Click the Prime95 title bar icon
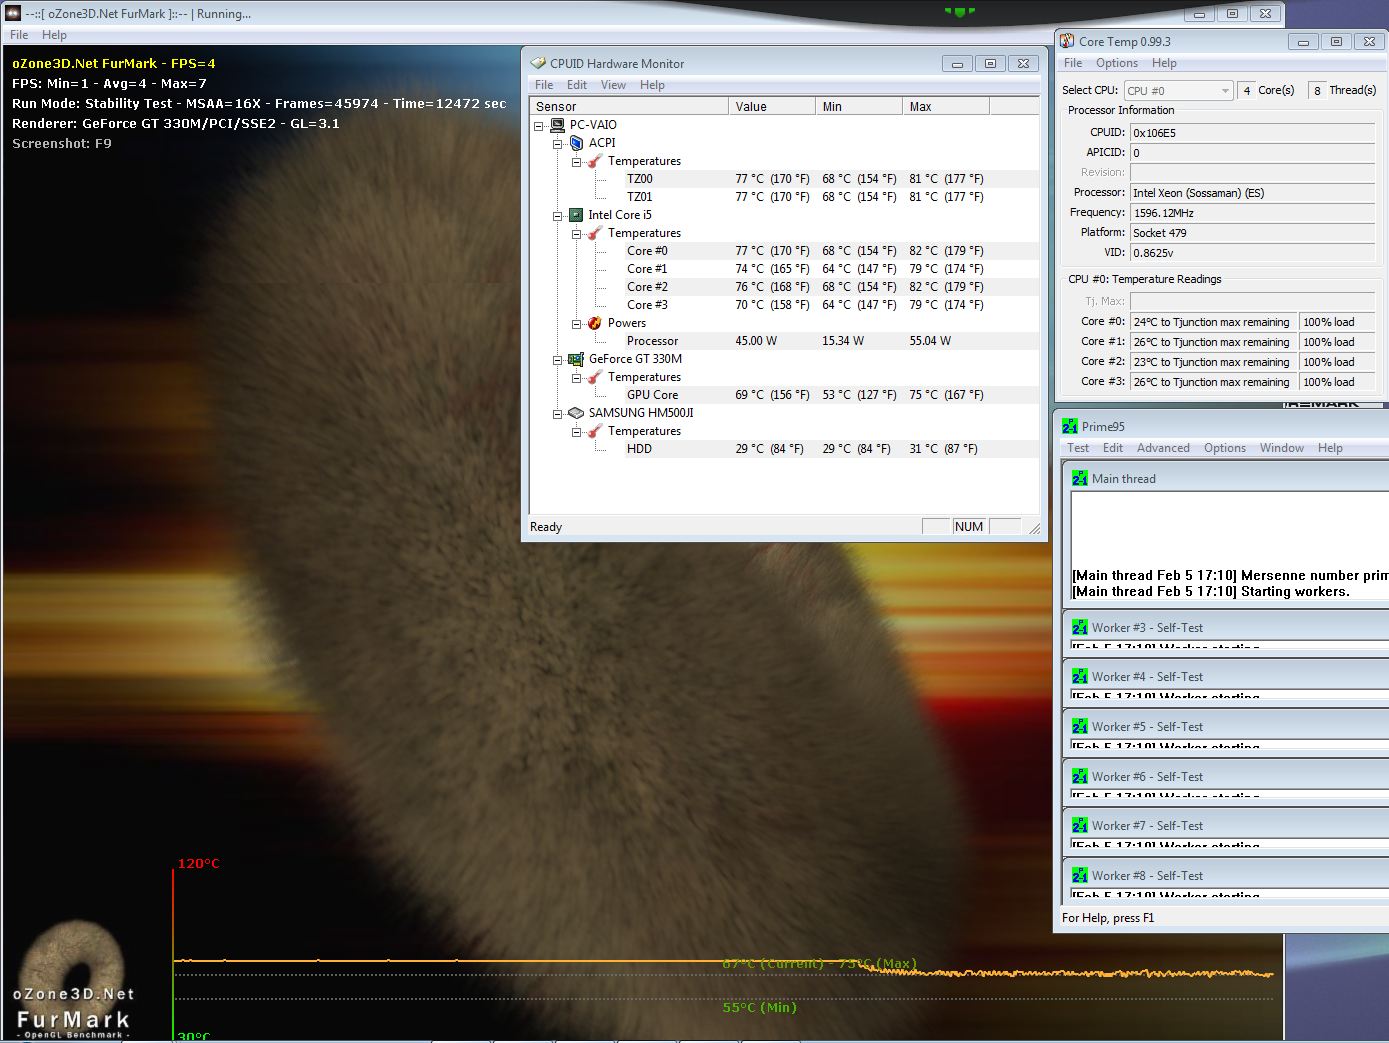Viewport: 1389px width, 1043px height. [1070, 426]
